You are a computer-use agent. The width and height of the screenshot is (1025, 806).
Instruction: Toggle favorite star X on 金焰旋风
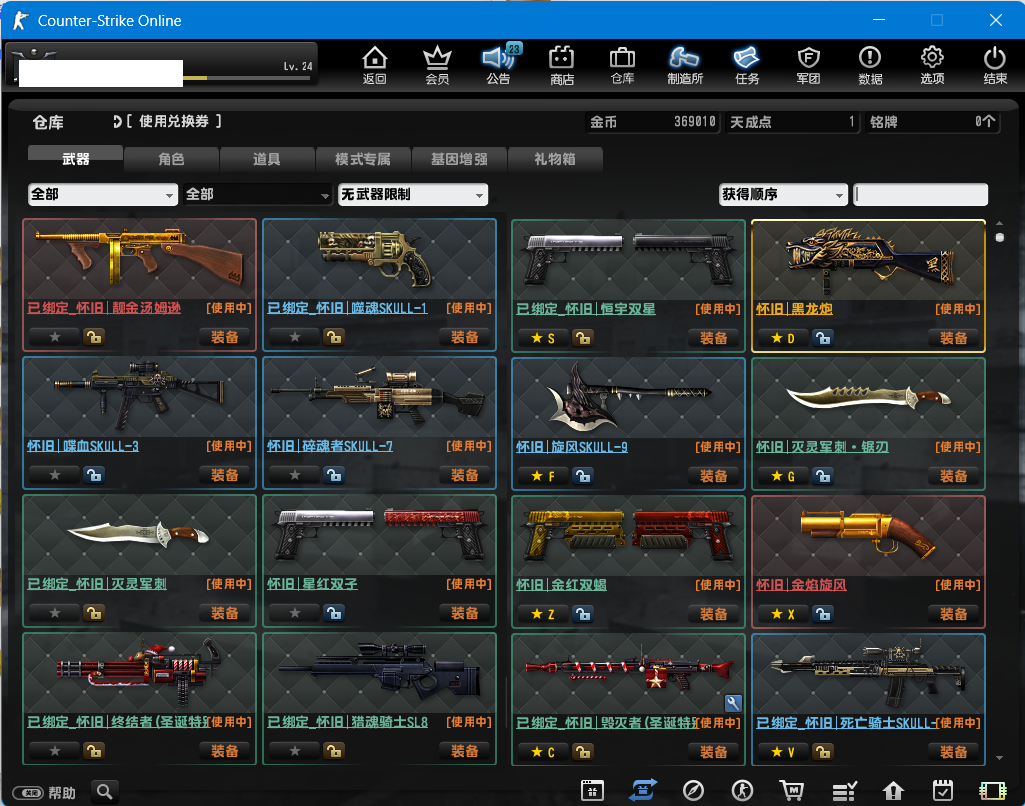tap(783, 614)
